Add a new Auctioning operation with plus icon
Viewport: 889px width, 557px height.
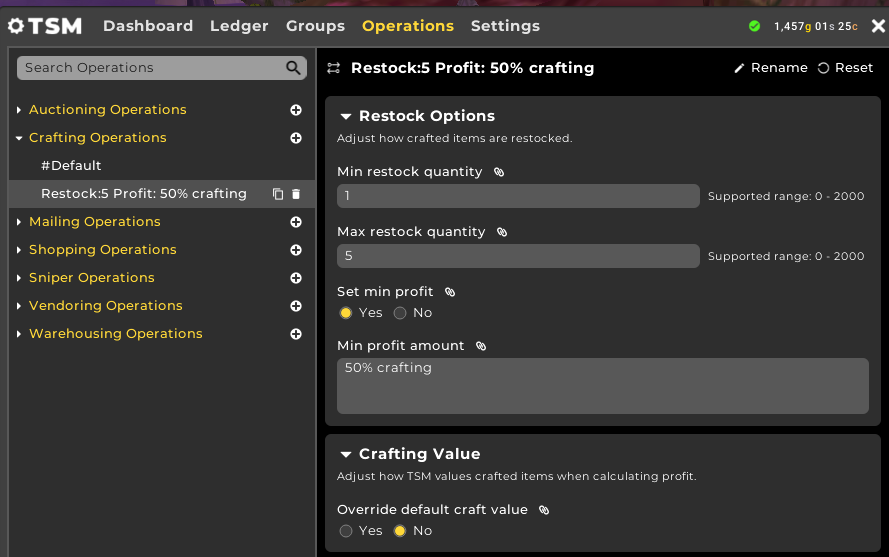pyautogui.click(x=296, y=110)
